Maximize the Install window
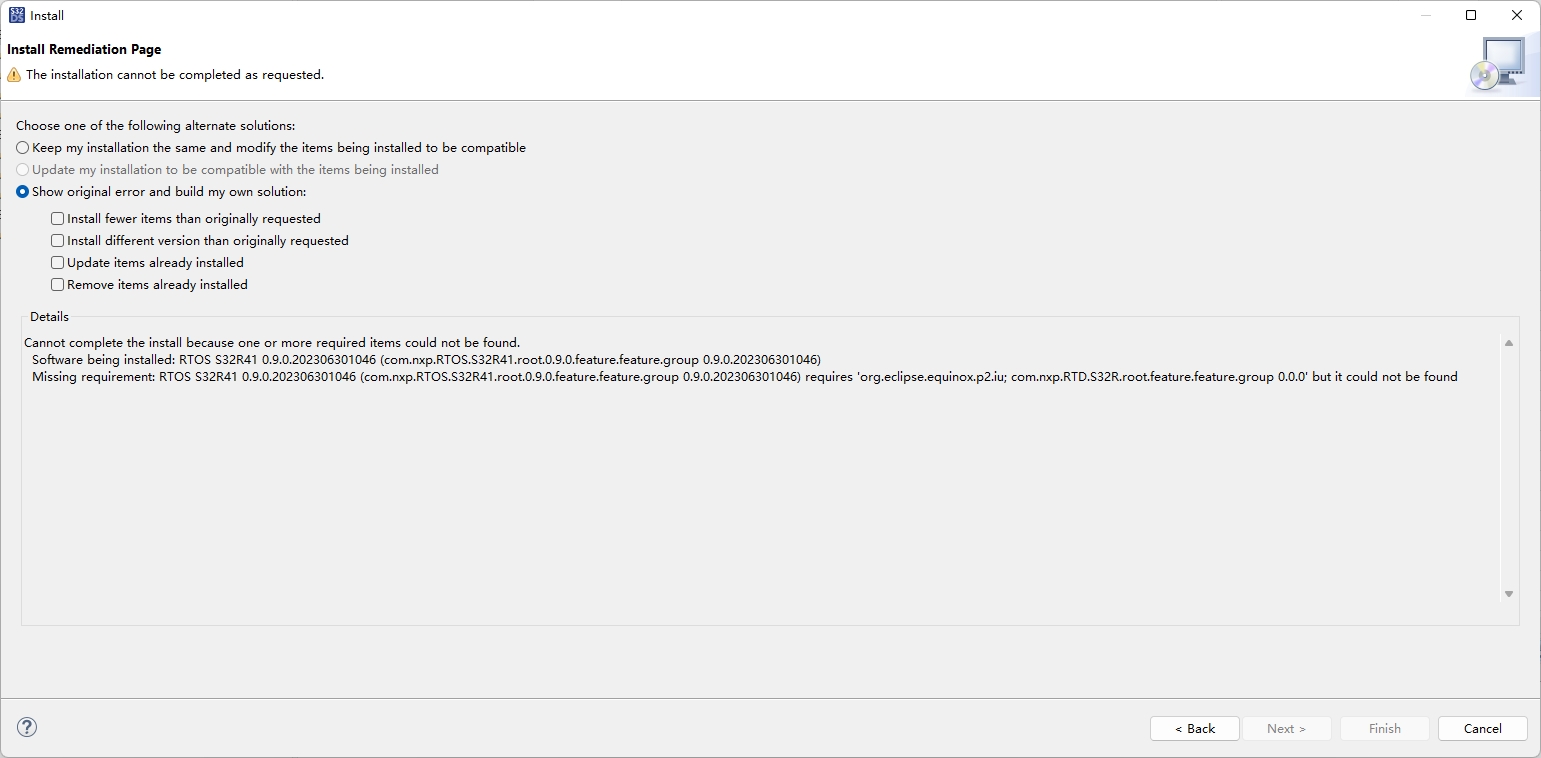The width and height of the screenshot is (1541, 758). (1470, 15)
